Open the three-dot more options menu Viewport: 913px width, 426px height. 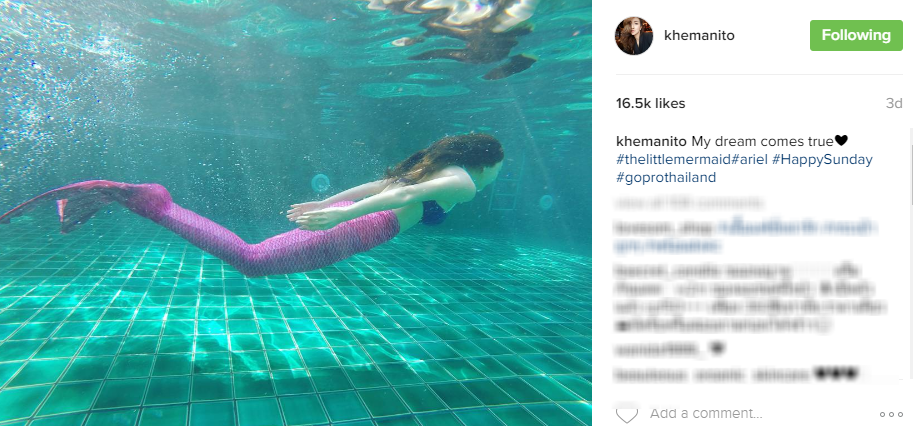point(891,414)
